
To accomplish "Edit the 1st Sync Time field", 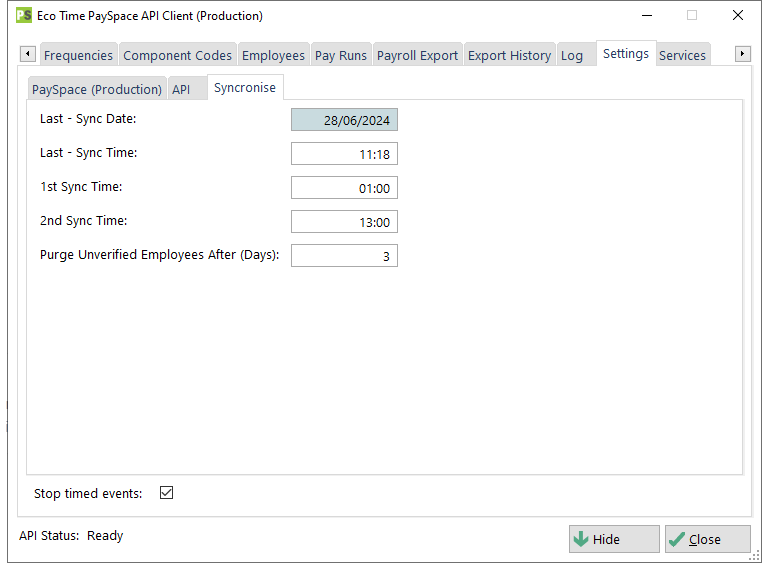I will (x=344, y=188).
